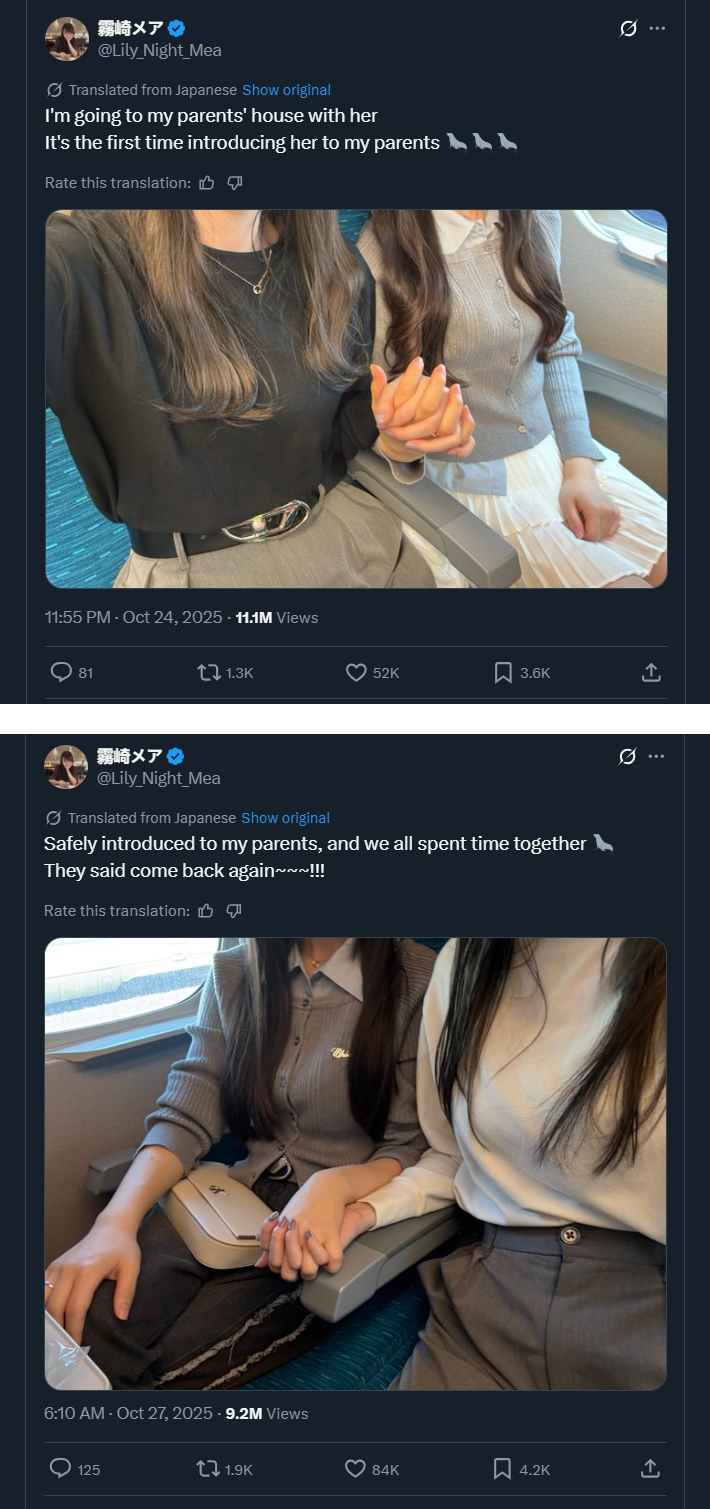Rate first translation thumbs up
The height and width of the screenshot is (1509, 710).
206,183
